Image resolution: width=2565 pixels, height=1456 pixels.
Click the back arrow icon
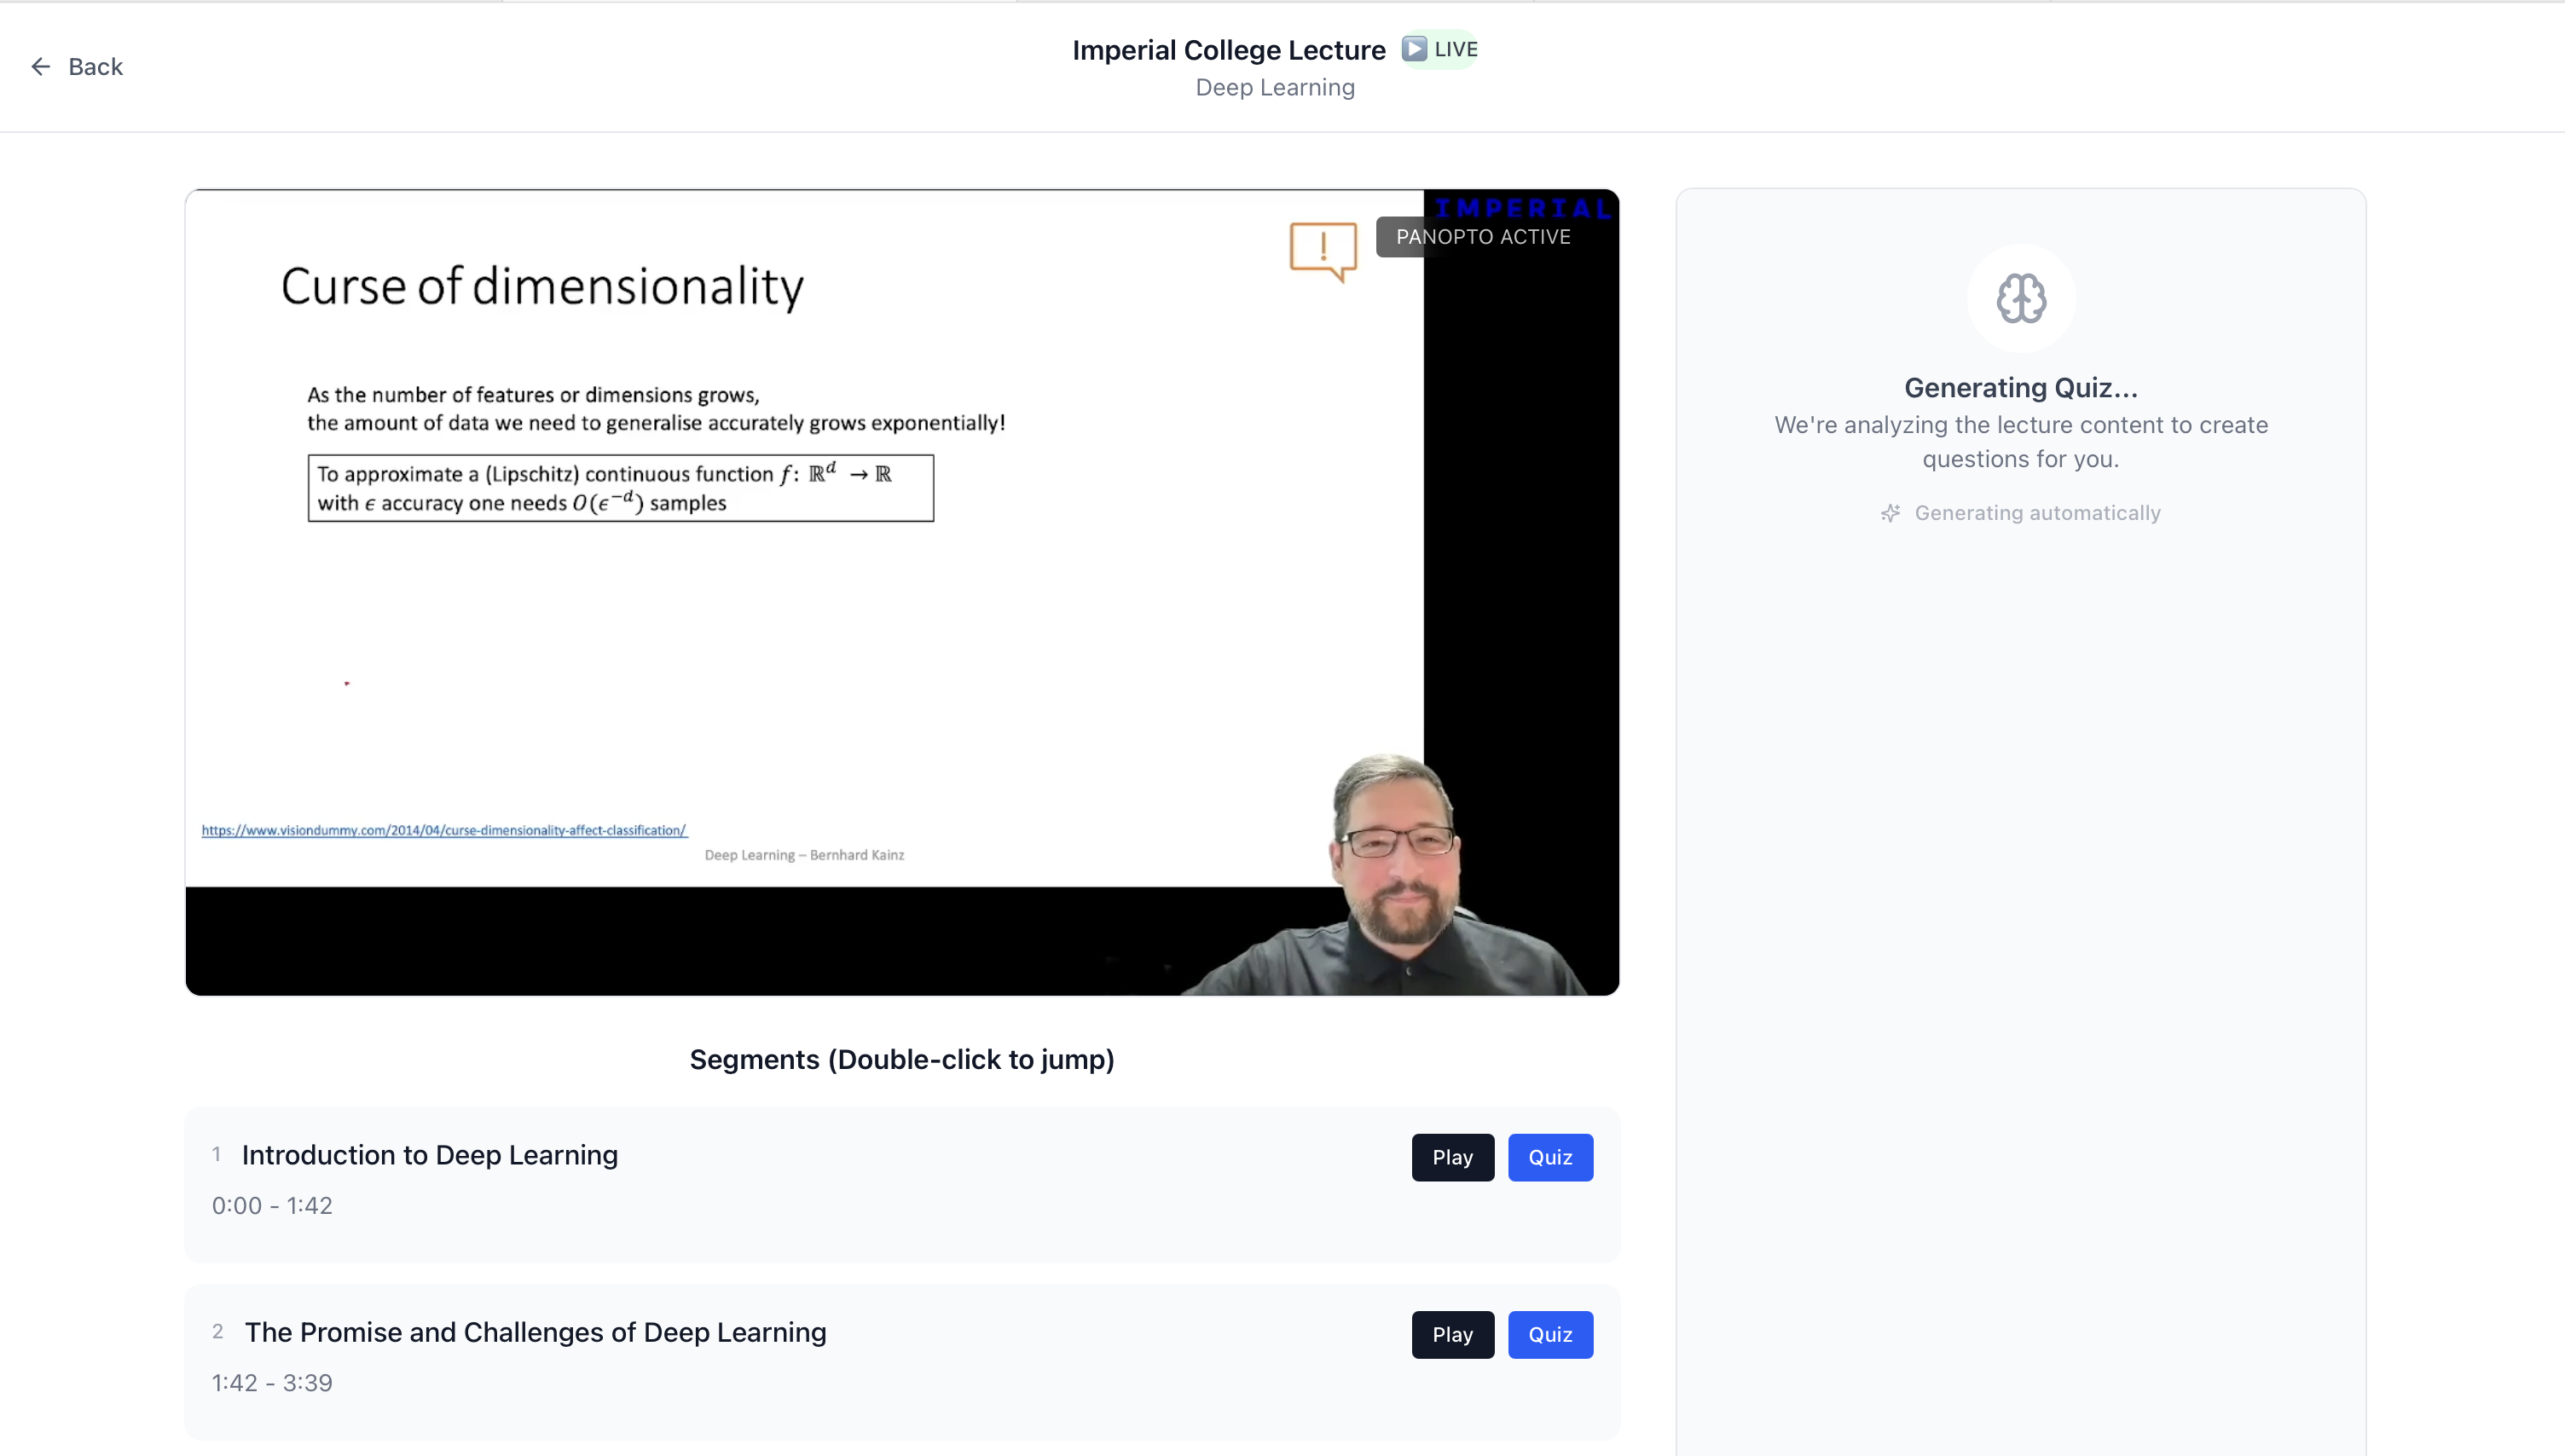(x=40, y=66)
